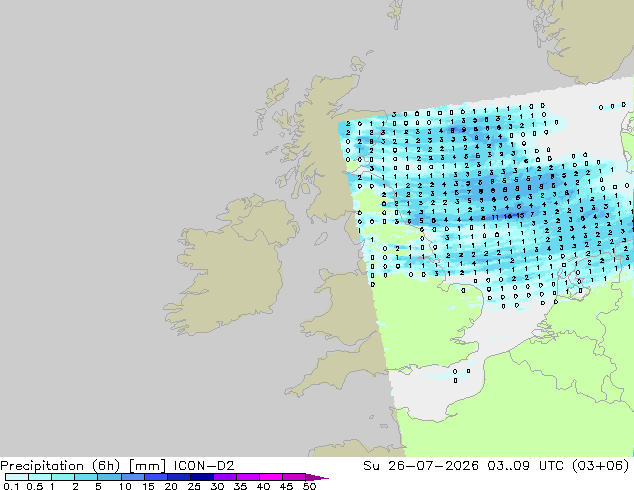Click the "ICON-D2" model name

[204, 466]
